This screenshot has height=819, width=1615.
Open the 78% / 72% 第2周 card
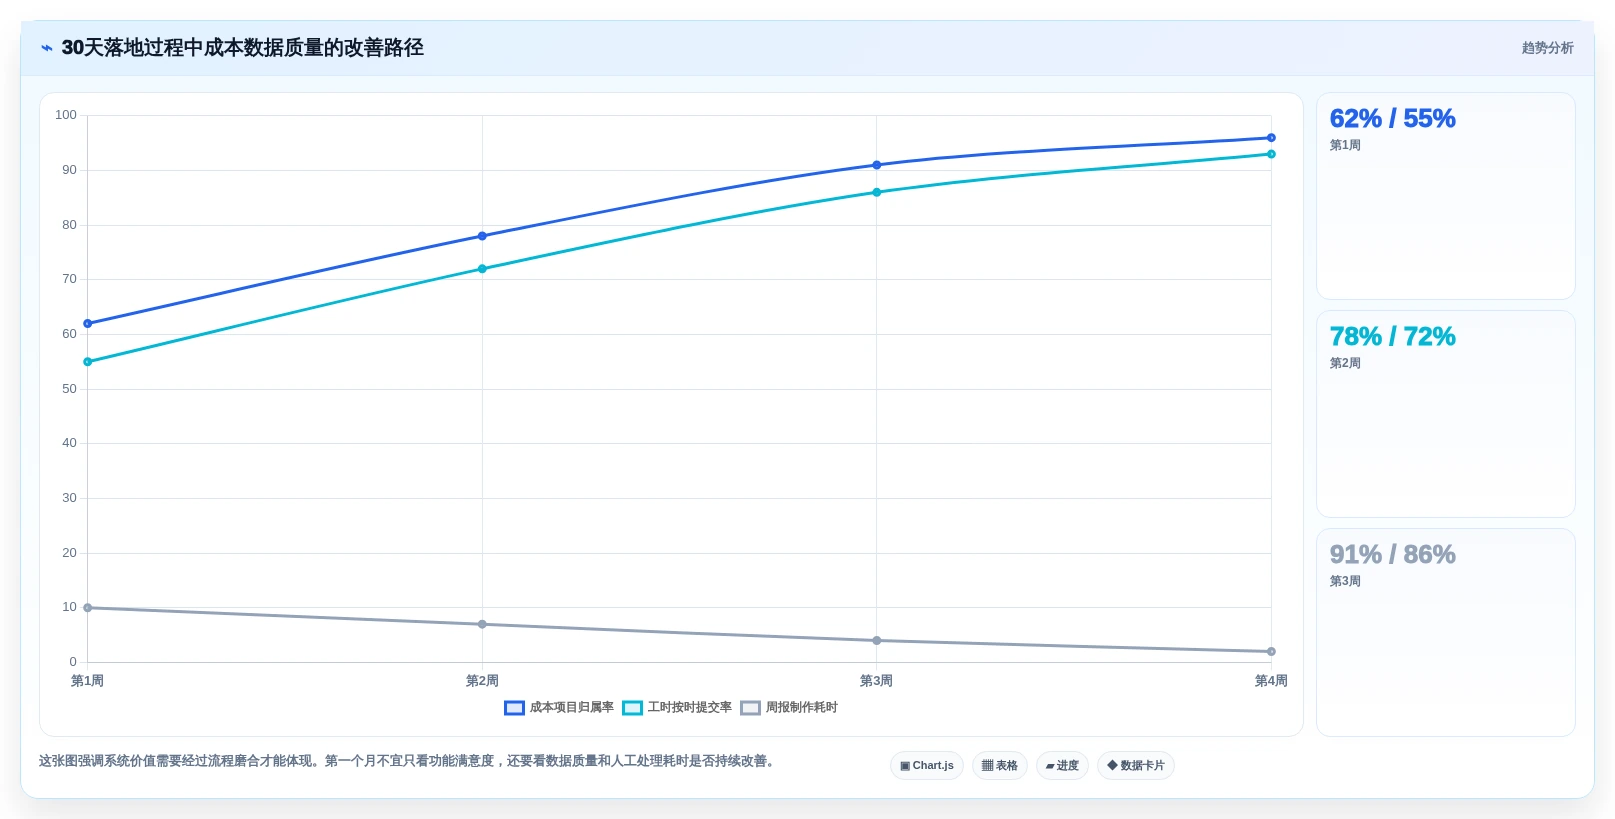tap(1446, 414)
